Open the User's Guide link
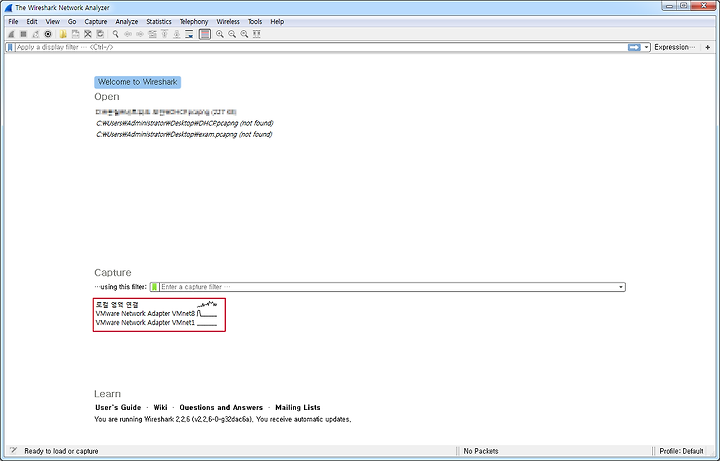This screenshot has height=461, width=720. [118, 407]
